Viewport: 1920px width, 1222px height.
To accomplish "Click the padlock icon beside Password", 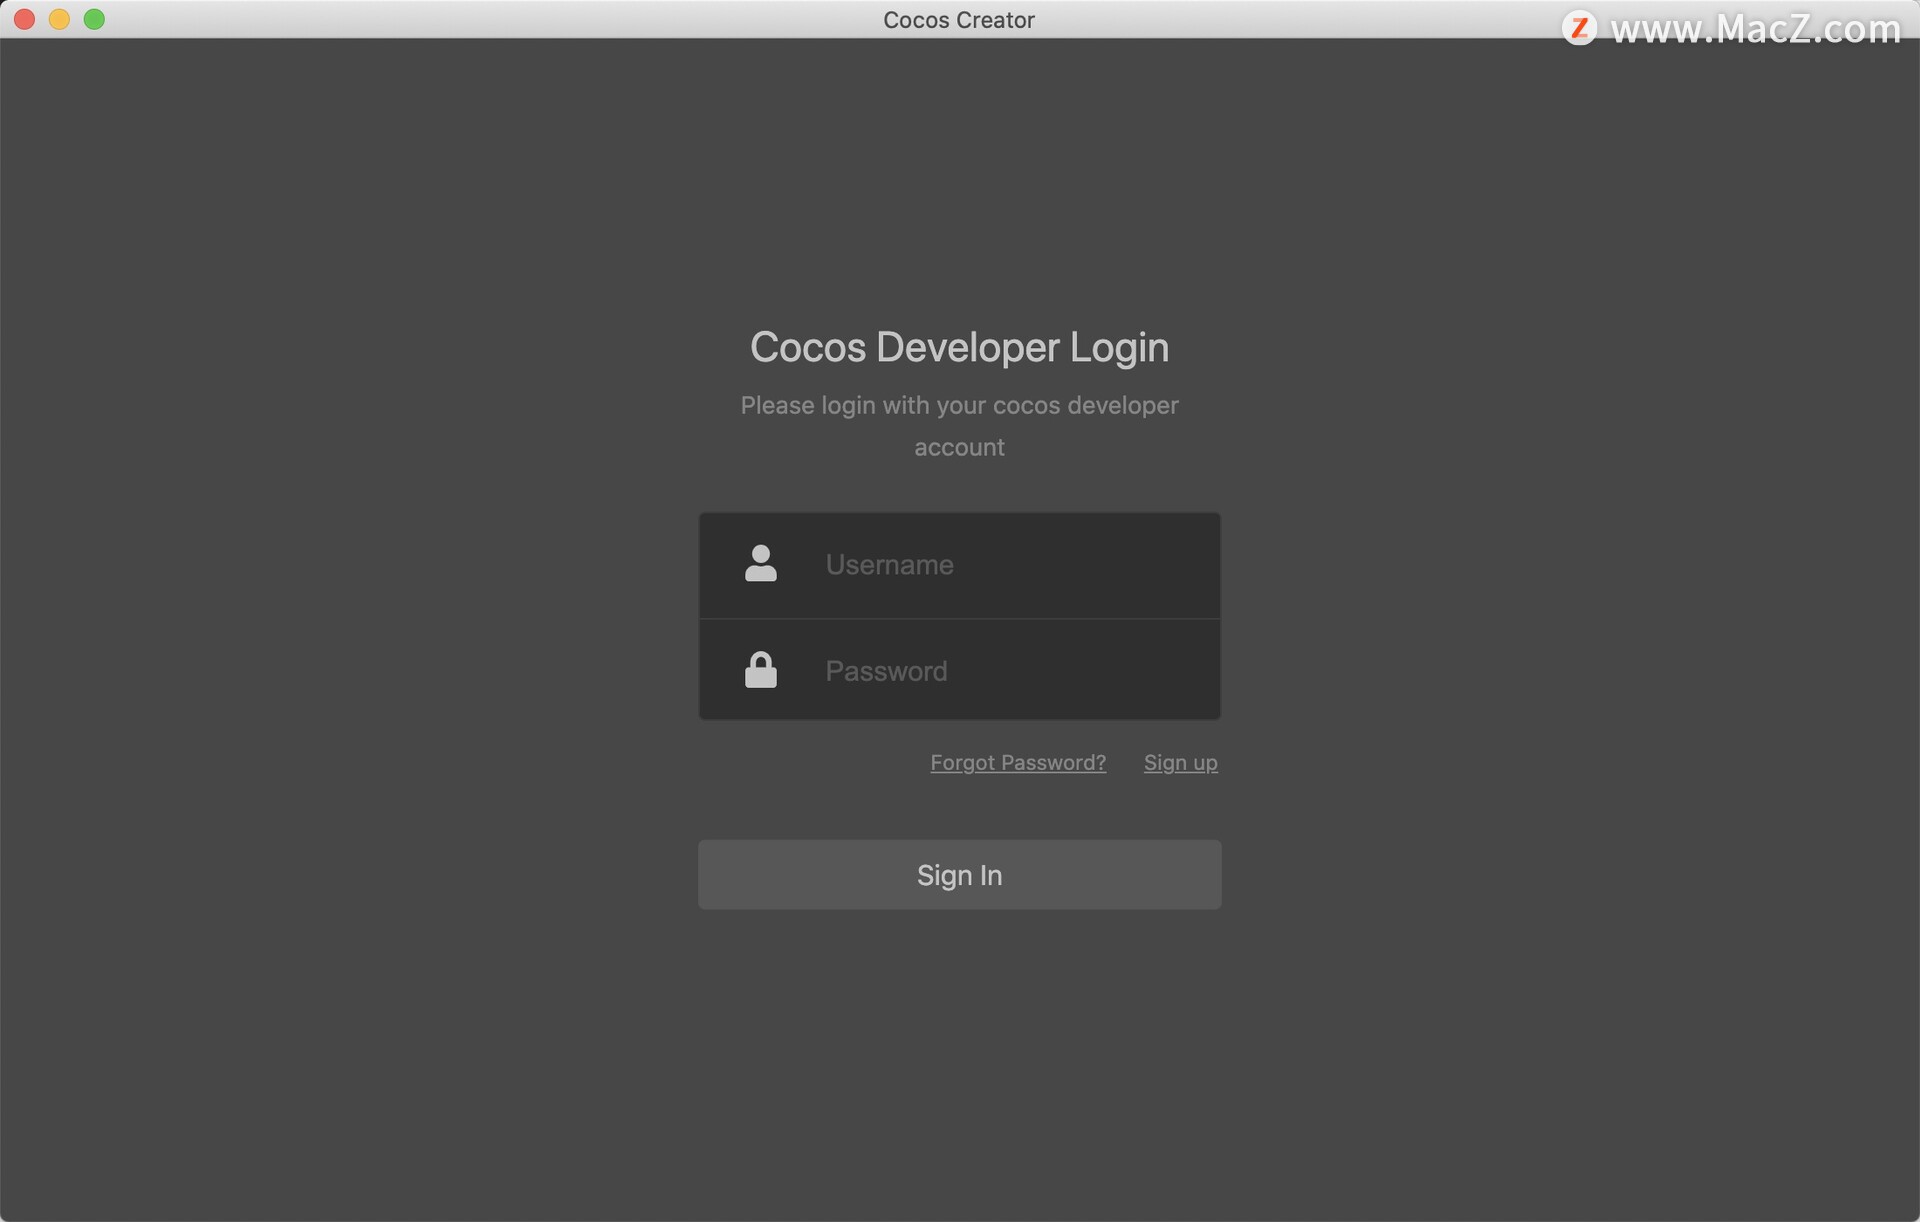I will coord(760,670).
